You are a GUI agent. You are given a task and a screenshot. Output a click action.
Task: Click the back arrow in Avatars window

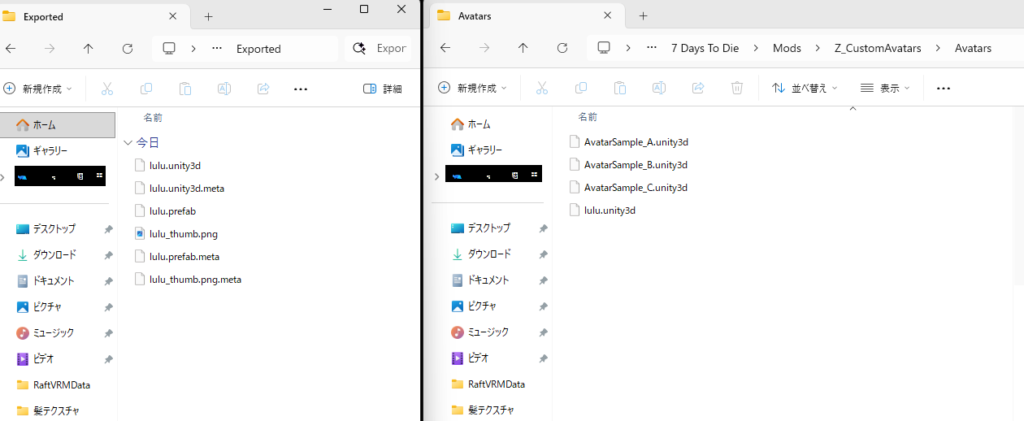(x=444, y=48)
